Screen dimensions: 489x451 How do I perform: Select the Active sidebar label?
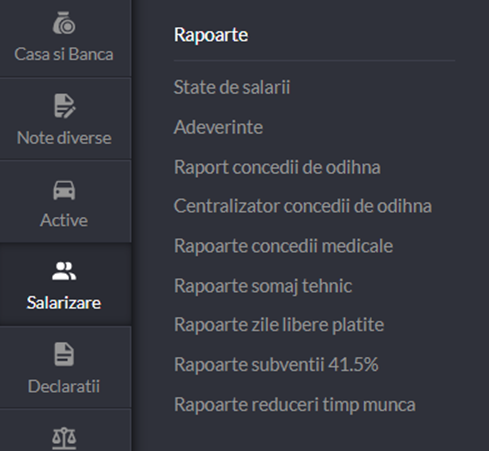click(64, 220)
